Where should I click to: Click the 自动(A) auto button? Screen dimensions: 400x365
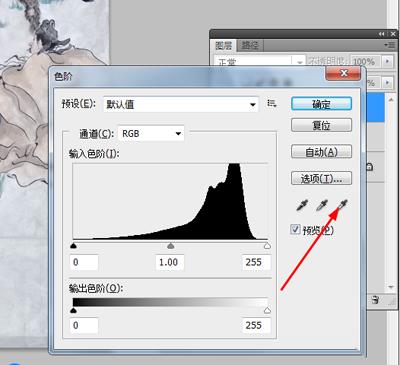321,152
